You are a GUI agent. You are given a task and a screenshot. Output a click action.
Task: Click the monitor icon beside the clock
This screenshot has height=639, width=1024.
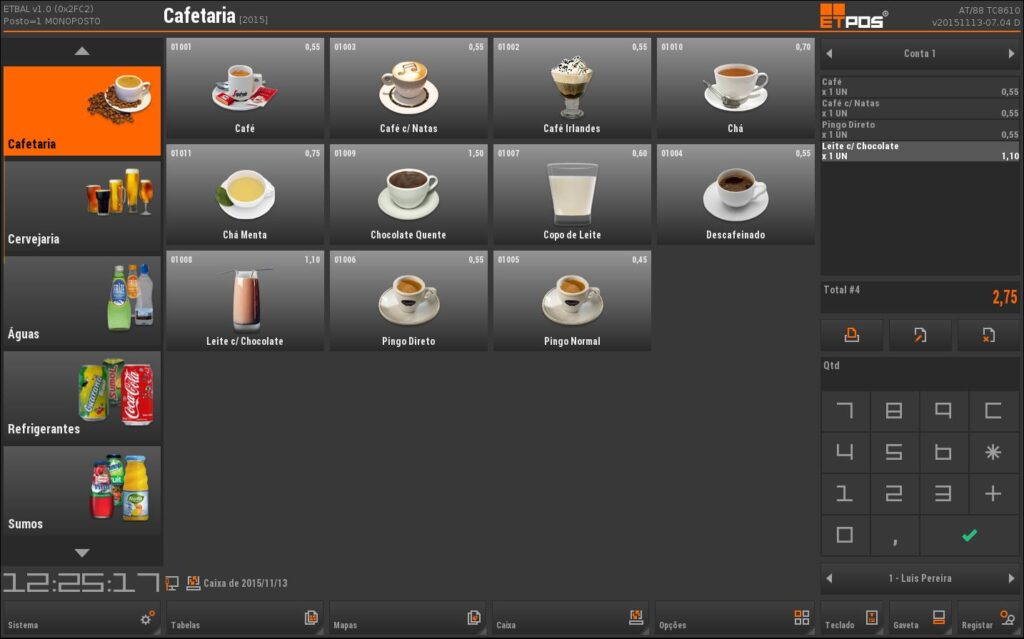(172, 583)
